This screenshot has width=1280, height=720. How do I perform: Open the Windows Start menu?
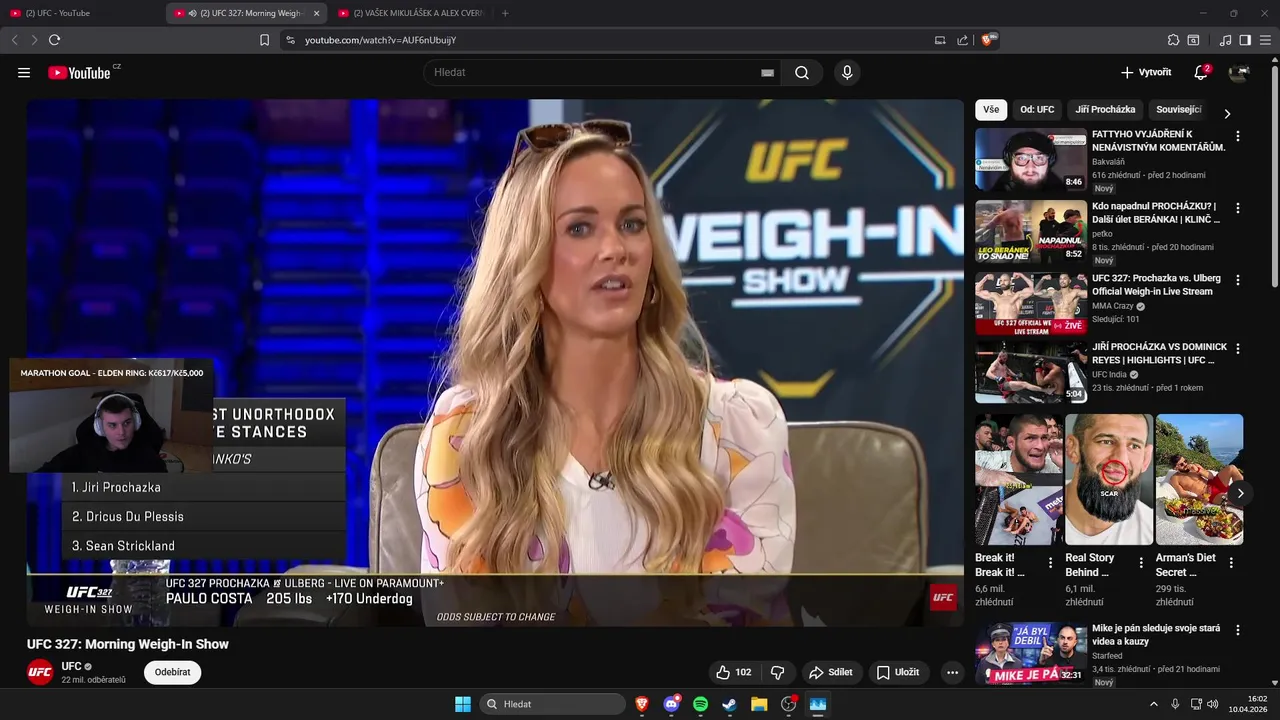tap(462, 704)
